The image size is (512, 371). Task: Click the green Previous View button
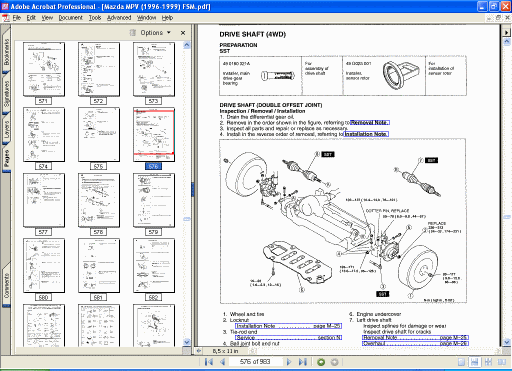pyautogui.click(x=321, y=362)
